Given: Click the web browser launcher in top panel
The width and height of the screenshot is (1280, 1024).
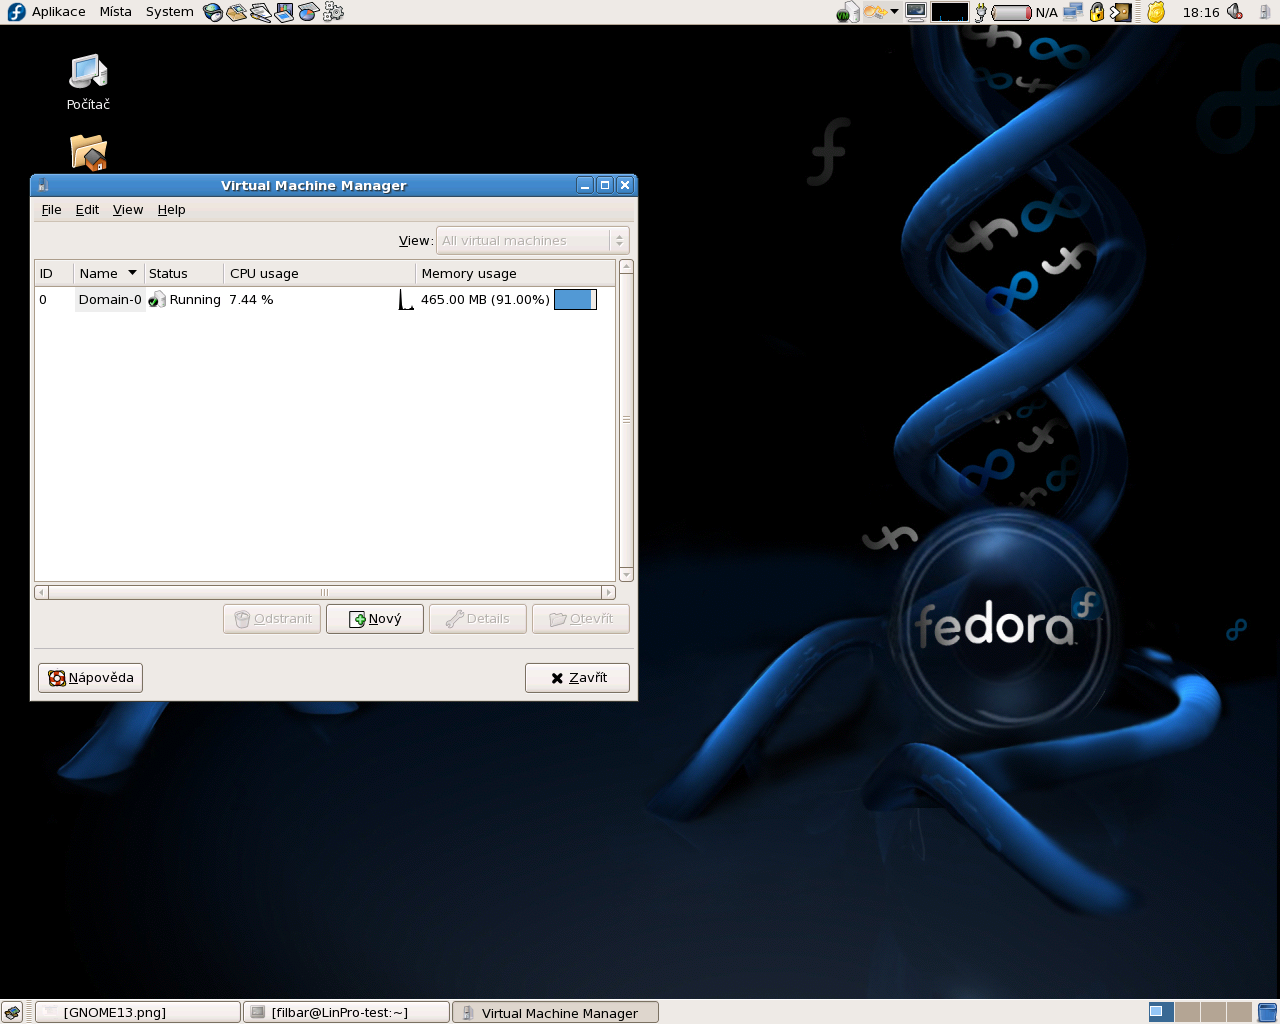Looking at the screenshot, I should [212, 12].
